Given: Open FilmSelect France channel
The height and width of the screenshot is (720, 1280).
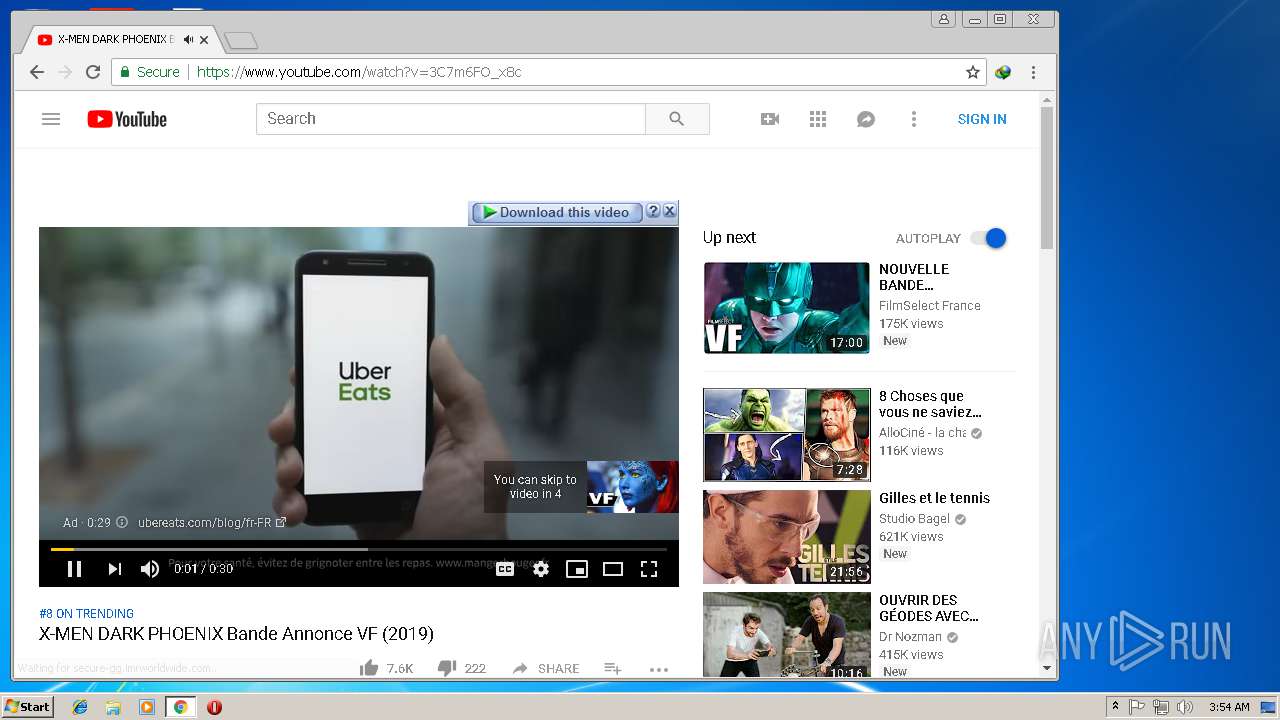Looking at the screenshot, I should click(930, 306).
